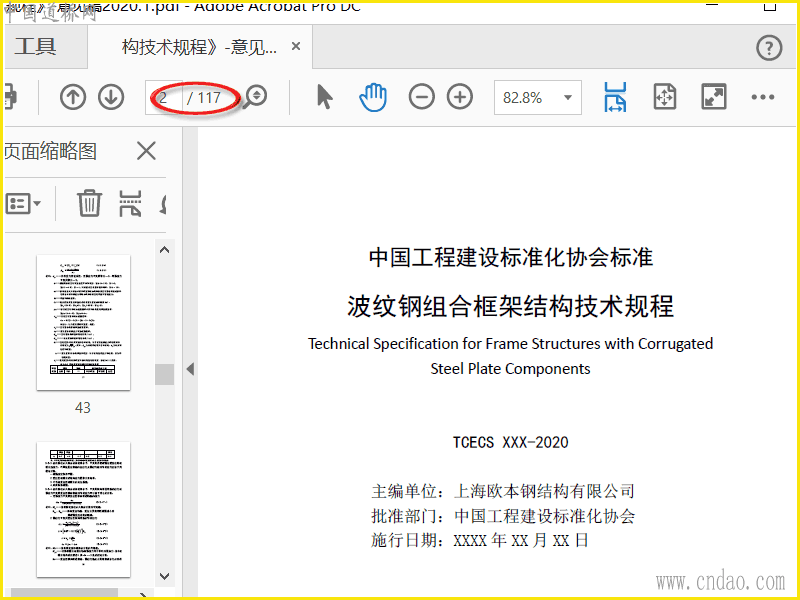Switch to the 构技术规程》-意见... document tab
Image resolution: width=800 pixels, height=600 pixels.
pyautogui.click(x=199, y=47)
